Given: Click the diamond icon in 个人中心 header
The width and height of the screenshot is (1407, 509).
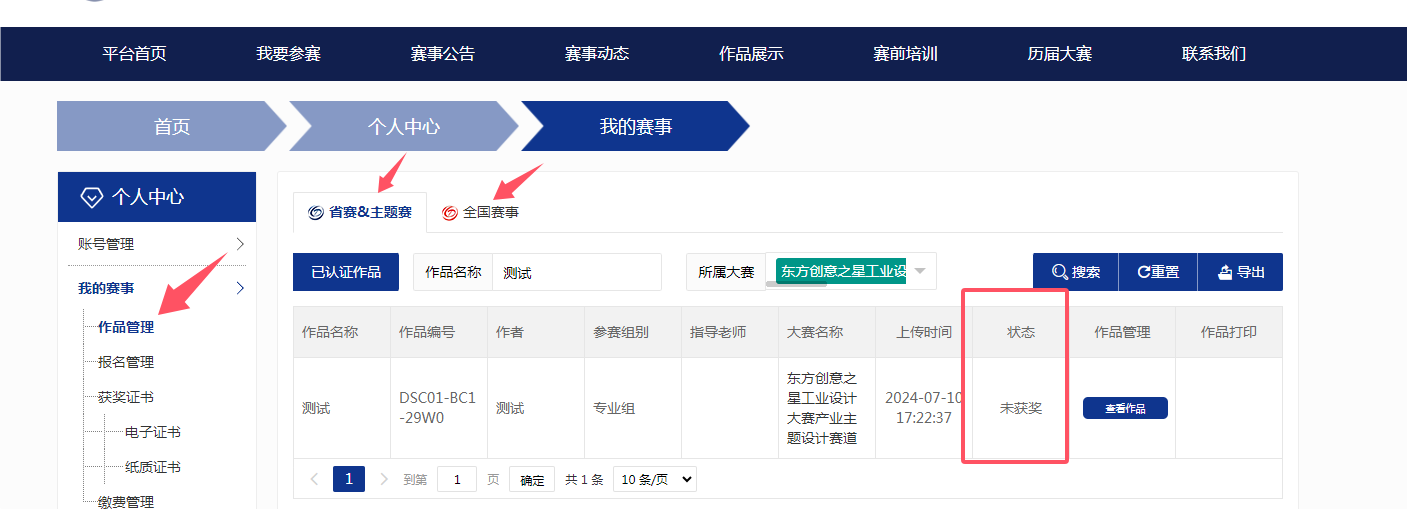Looking at the screenshot, I should [x=91, y=197].
